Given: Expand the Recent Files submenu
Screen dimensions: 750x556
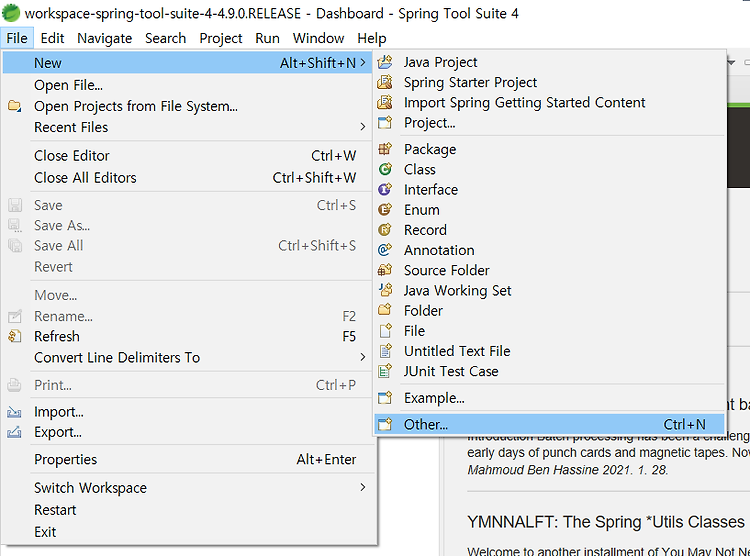Looking at the screenshot, I should pos(363,127).
